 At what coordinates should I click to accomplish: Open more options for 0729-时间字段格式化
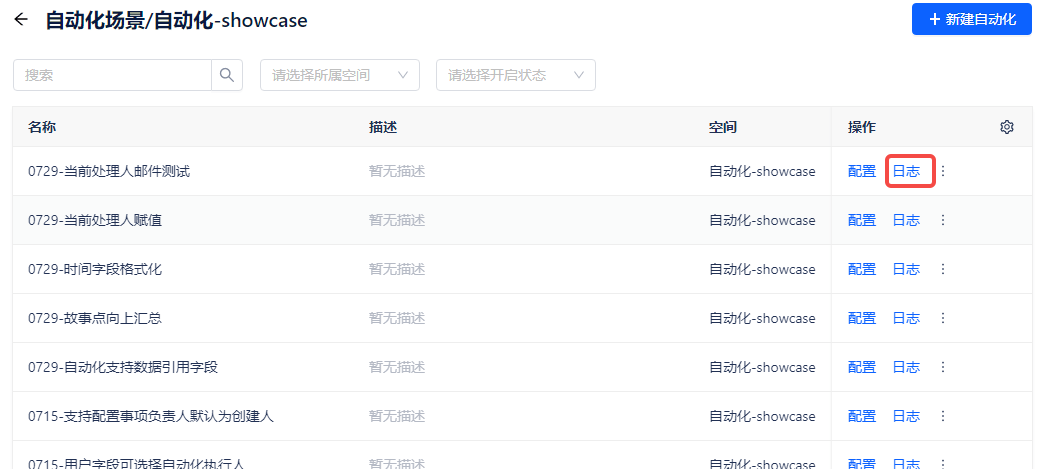[942, 269]
